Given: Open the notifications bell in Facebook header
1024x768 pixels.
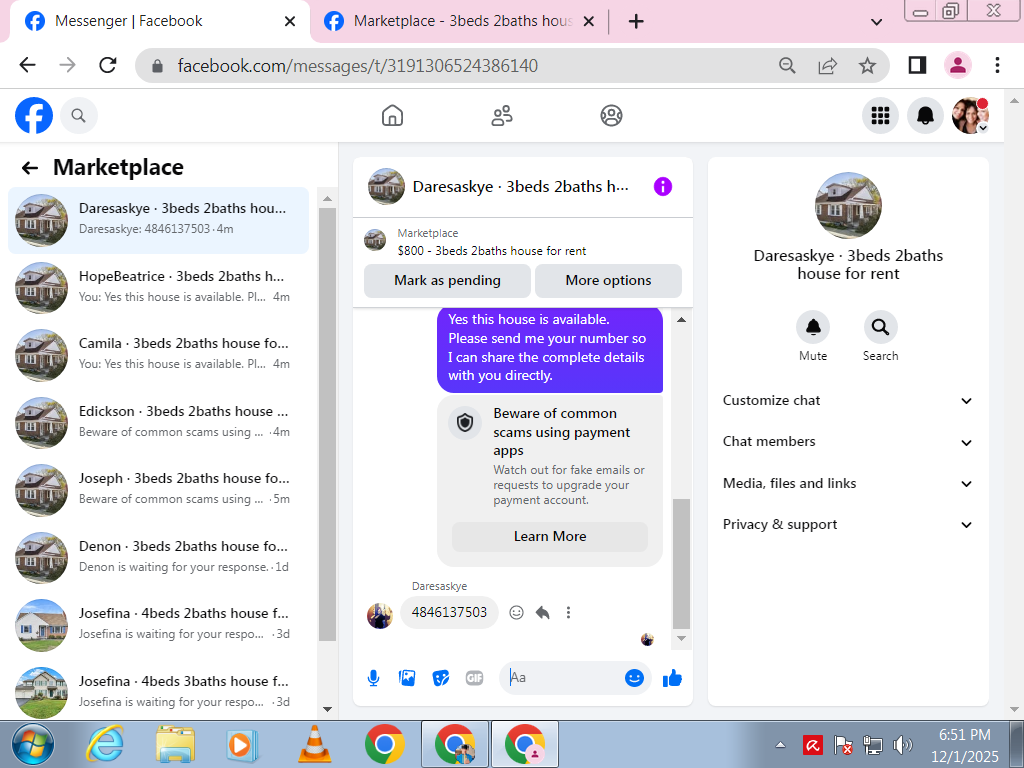Looking at the screenshot, I should [925, 116].
